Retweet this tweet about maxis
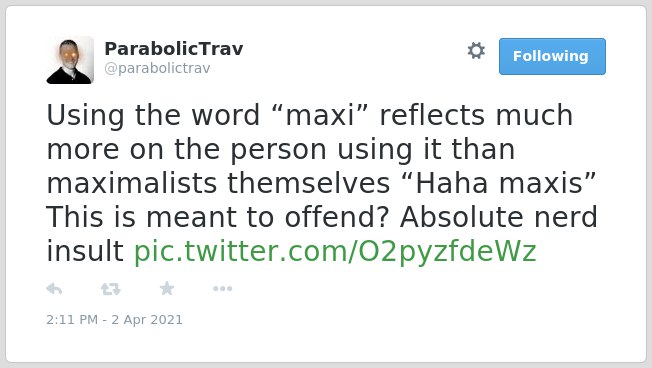This screenshot has width=652, height=368. point(111,289)
